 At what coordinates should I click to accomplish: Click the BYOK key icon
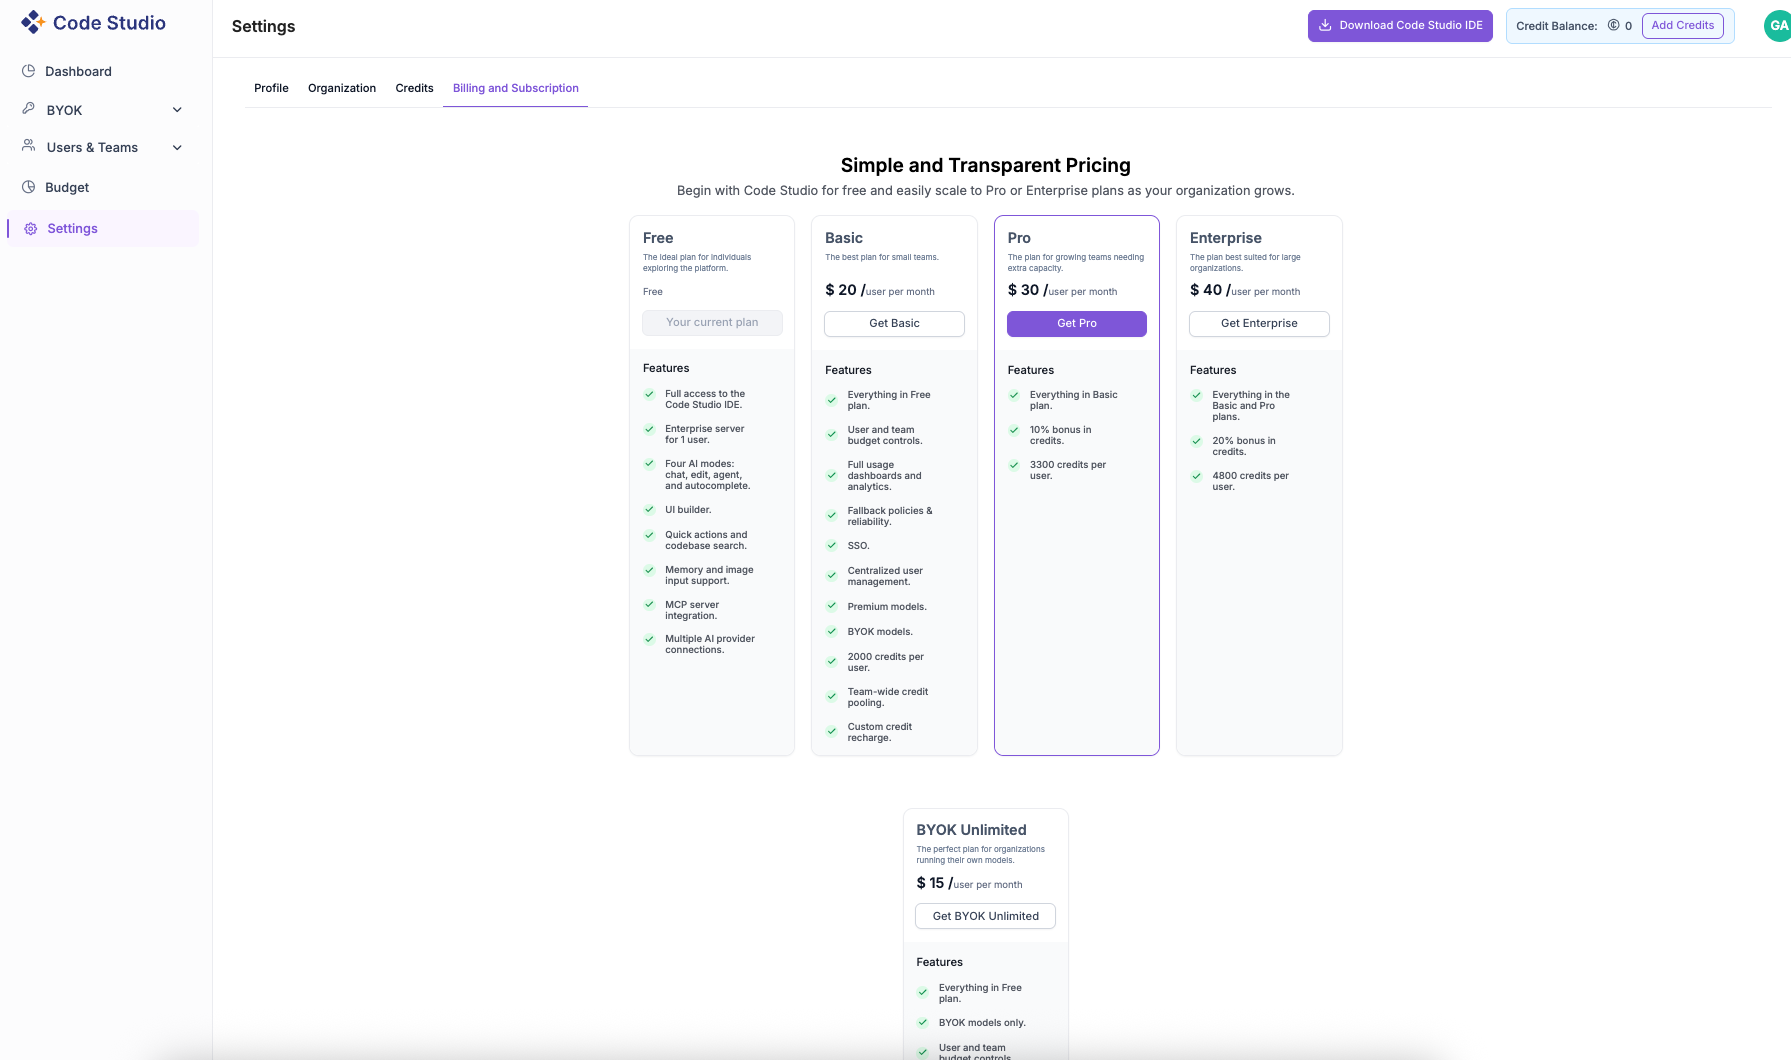coord(27,109)
